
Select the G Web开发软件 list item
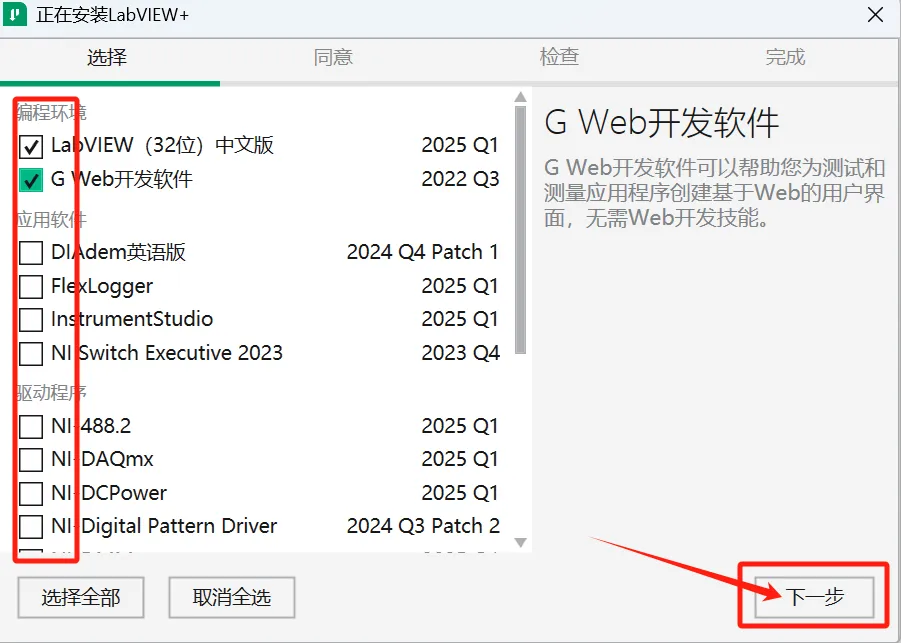(x=122, y=179)
